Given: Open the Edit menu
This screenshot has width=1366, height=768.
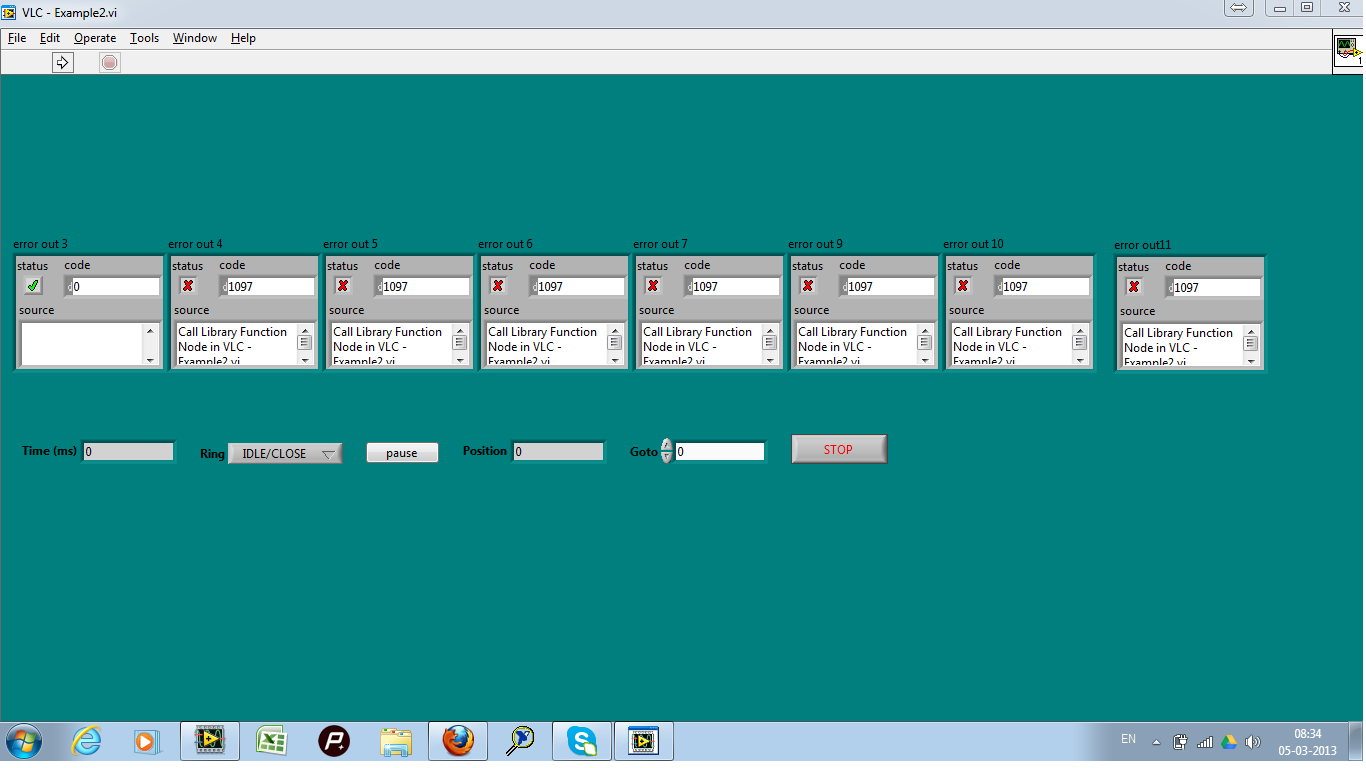Looking at the screenshot, I should click(50, 38).
